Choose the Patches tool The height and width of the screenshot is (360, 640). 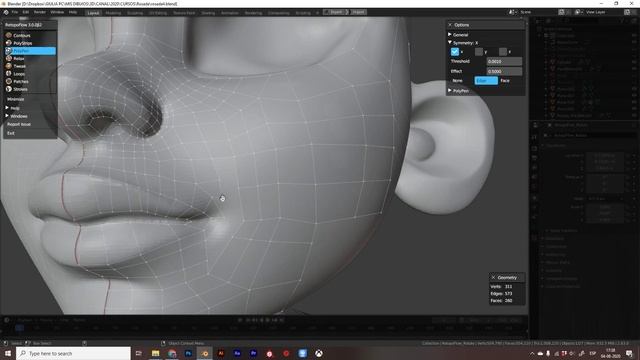[x=30, y=82]
